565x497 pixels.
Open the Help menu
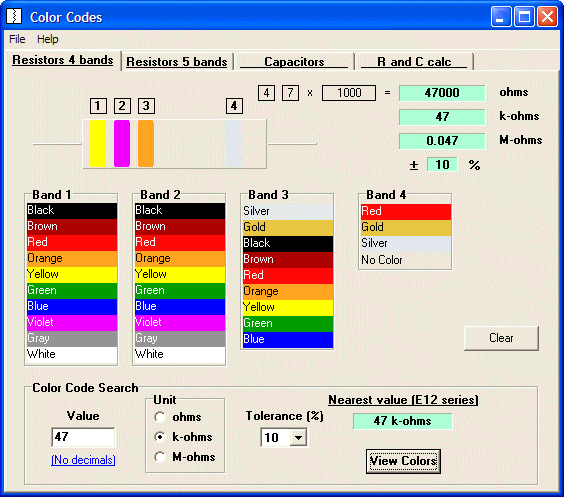pyautogui.click(x=48, y=39)
